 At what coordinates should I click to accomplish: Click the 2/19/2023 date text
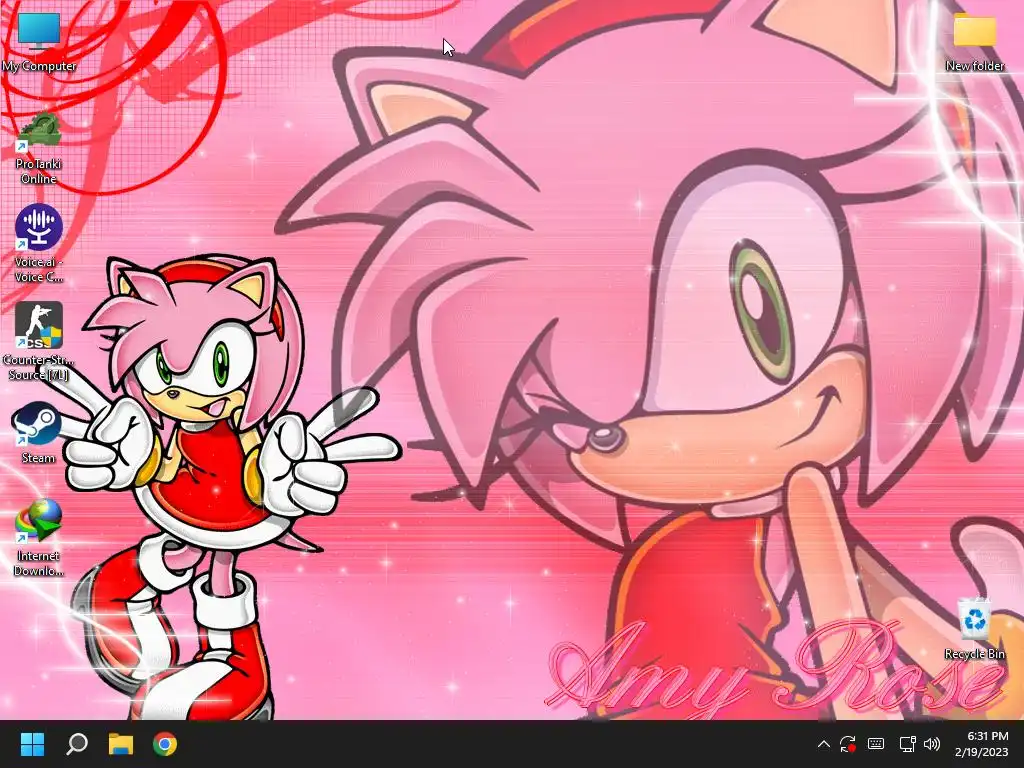(982, 752)
